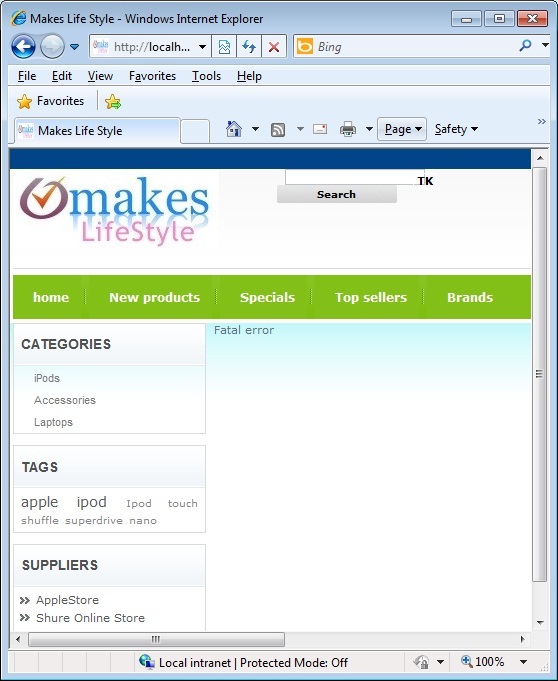Image resolution: width=558 pixels, height=681 pixels.
Task: Expand the address bar history dropdown
Action: pyautogui.click(x=202, y=46)
